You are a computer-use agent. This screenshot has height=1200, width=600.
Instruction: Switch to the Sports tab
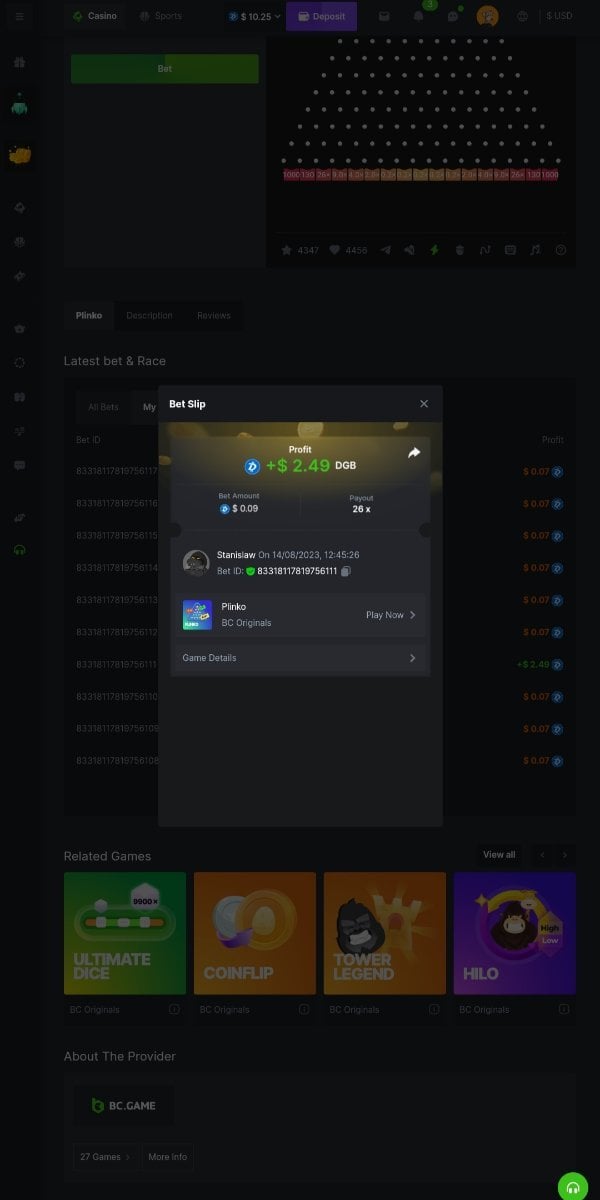coord(160,16)
